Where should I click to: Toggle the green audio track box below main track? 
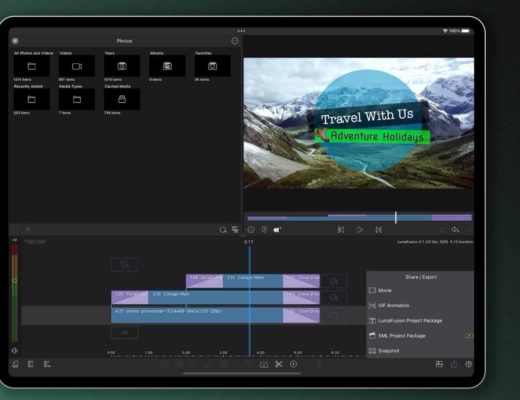124,333
